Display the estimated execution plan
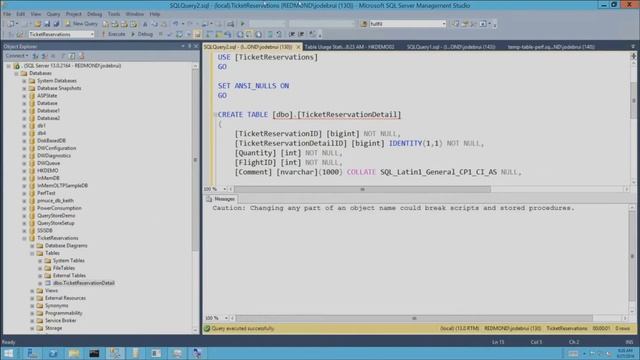The height and width of the screenshot is (360, 640). pos(179,34)
